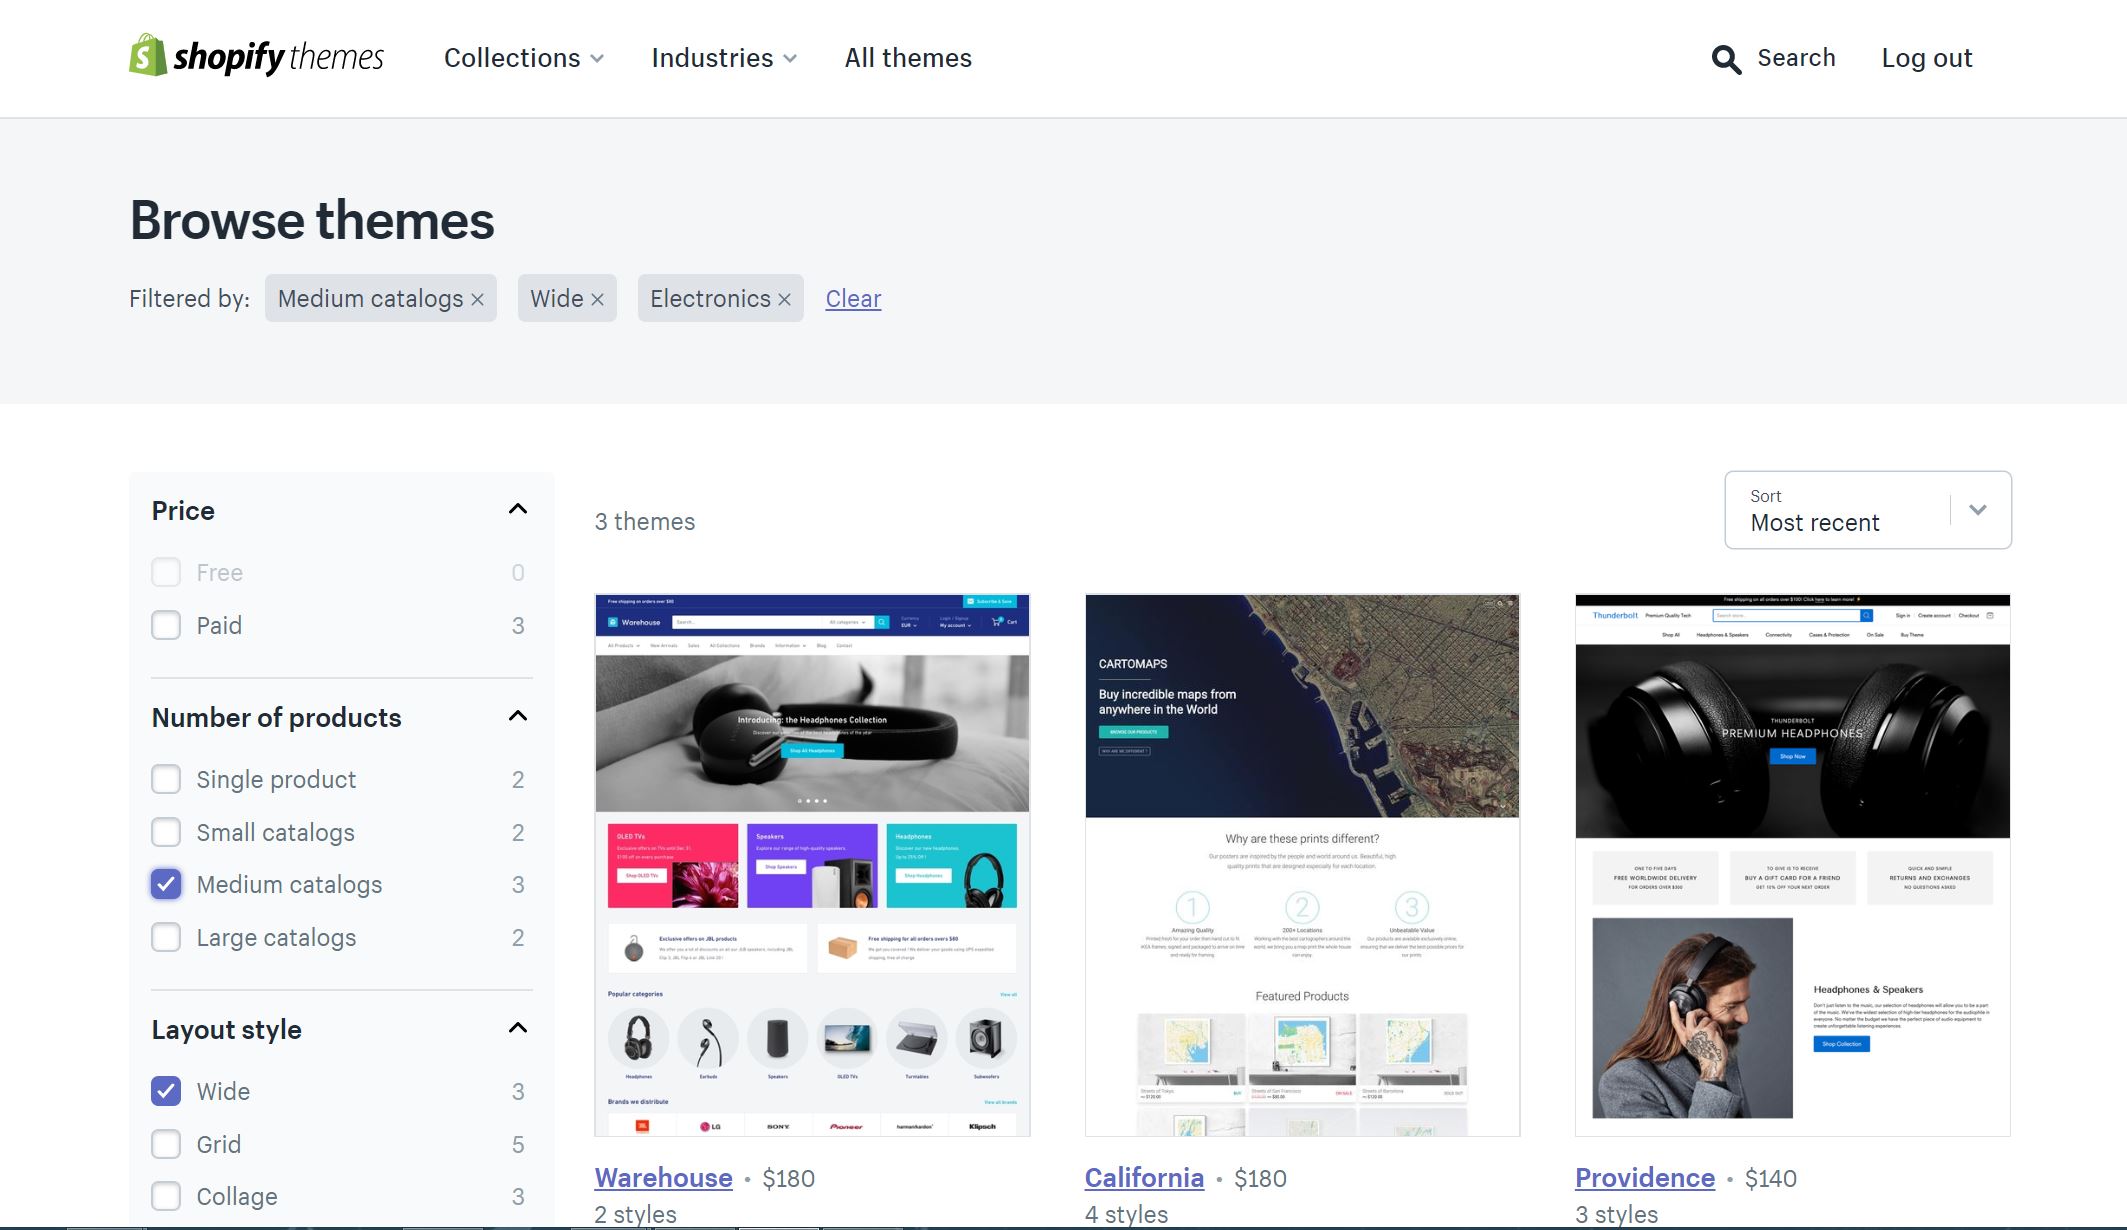This screenshot has width=2127, height=1230.
Task: Collapse the Price filter section
Action: [517, 510]
